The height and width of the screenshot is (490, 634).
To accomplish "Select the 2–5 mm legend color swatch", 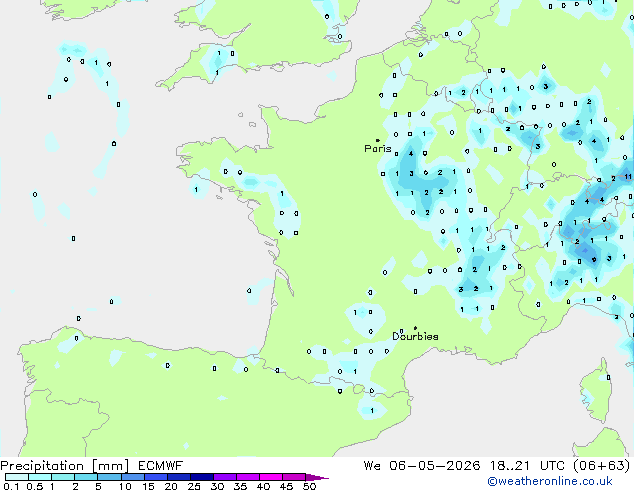I will click(x=86, y=477).
